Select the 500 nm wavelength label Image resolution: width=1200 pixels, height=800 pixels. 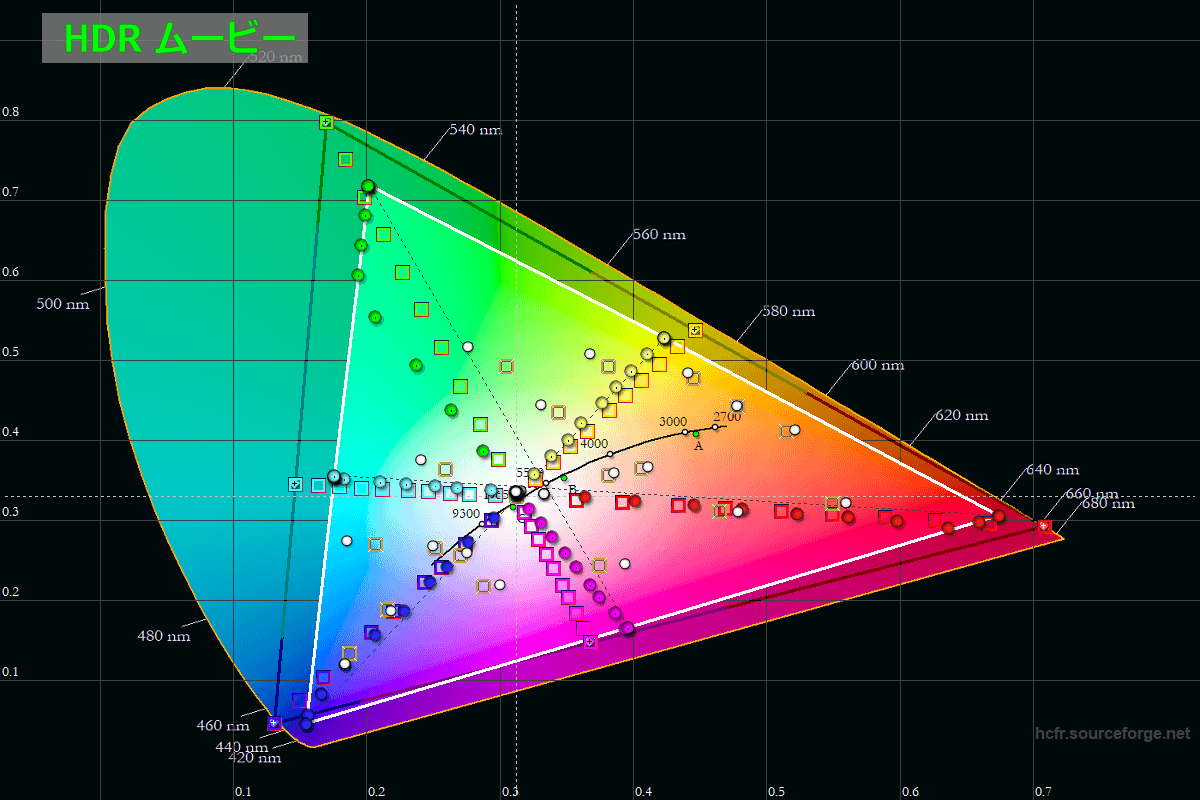(63, 304)
